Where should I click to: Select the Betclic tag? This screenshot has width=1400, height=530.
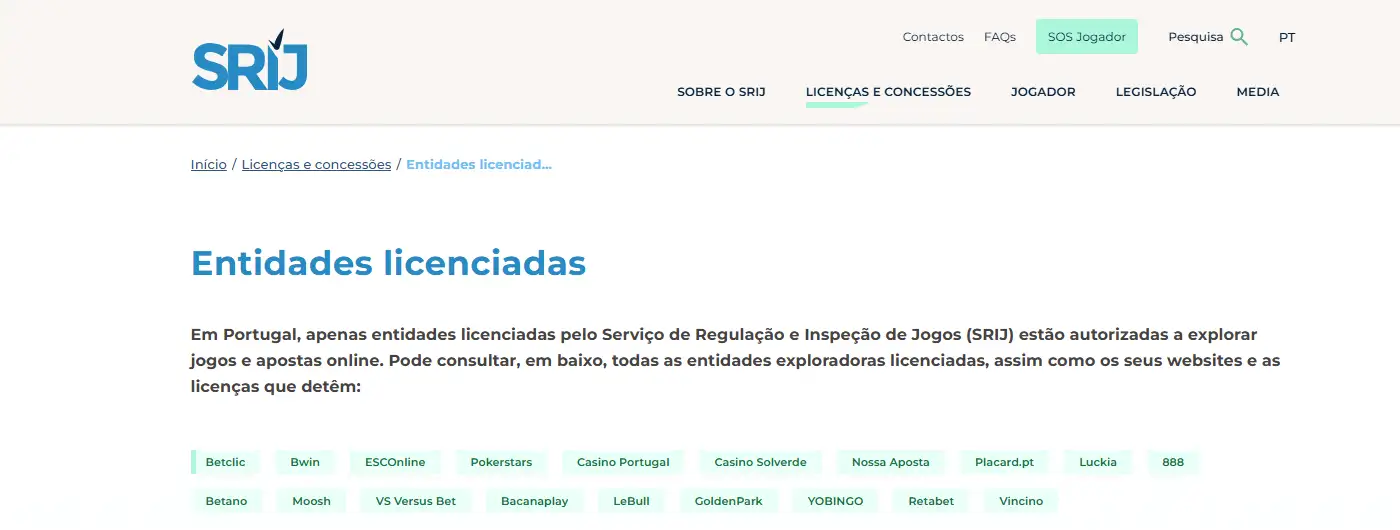pyautogui.click(x=225, y=462)
